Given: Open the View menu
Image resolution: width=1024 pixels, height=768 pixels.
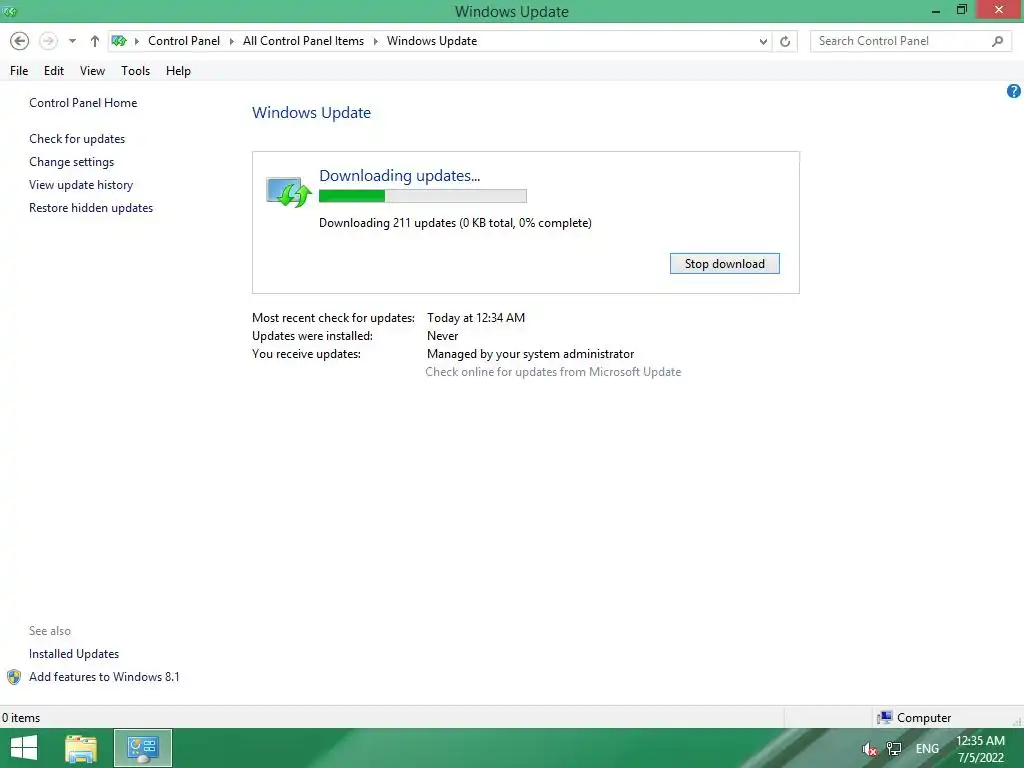Looking at the screenshot, I should (x=92, y=71).
